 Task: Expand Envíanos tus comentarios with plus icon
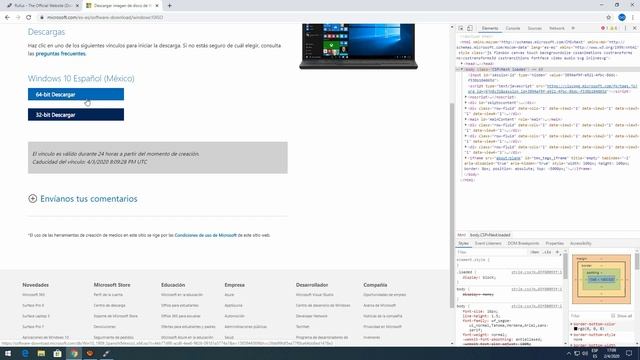(x=33, y=198)
